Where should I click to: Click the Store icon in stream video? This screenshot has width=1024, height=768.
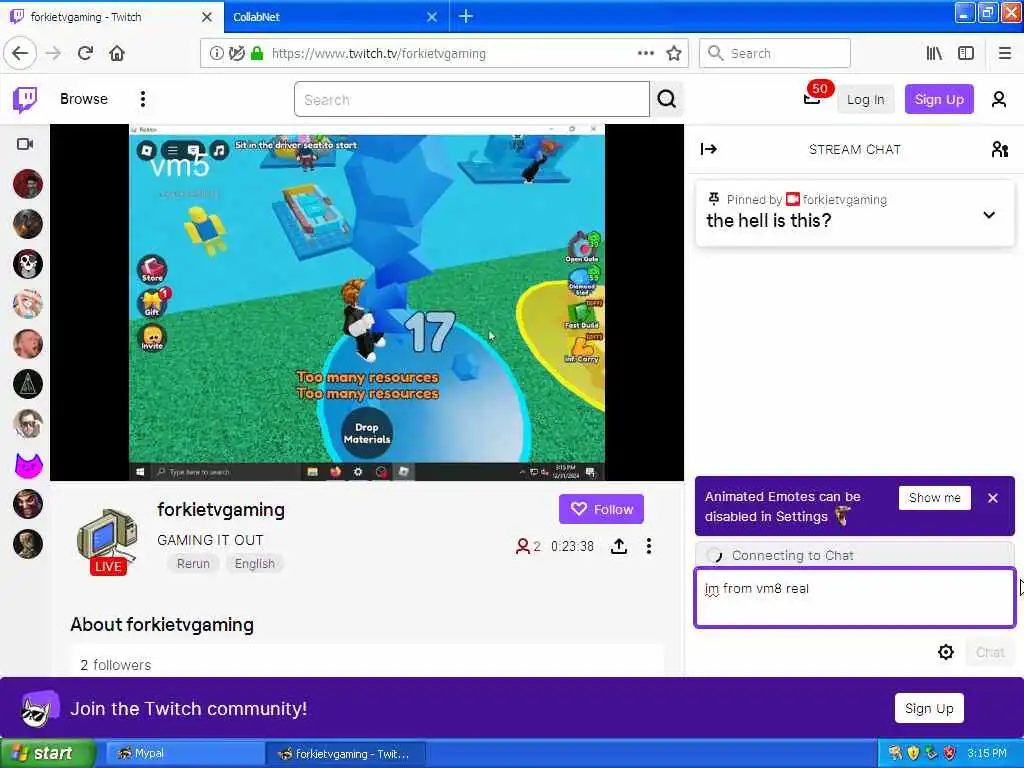(x=152, y=269)
